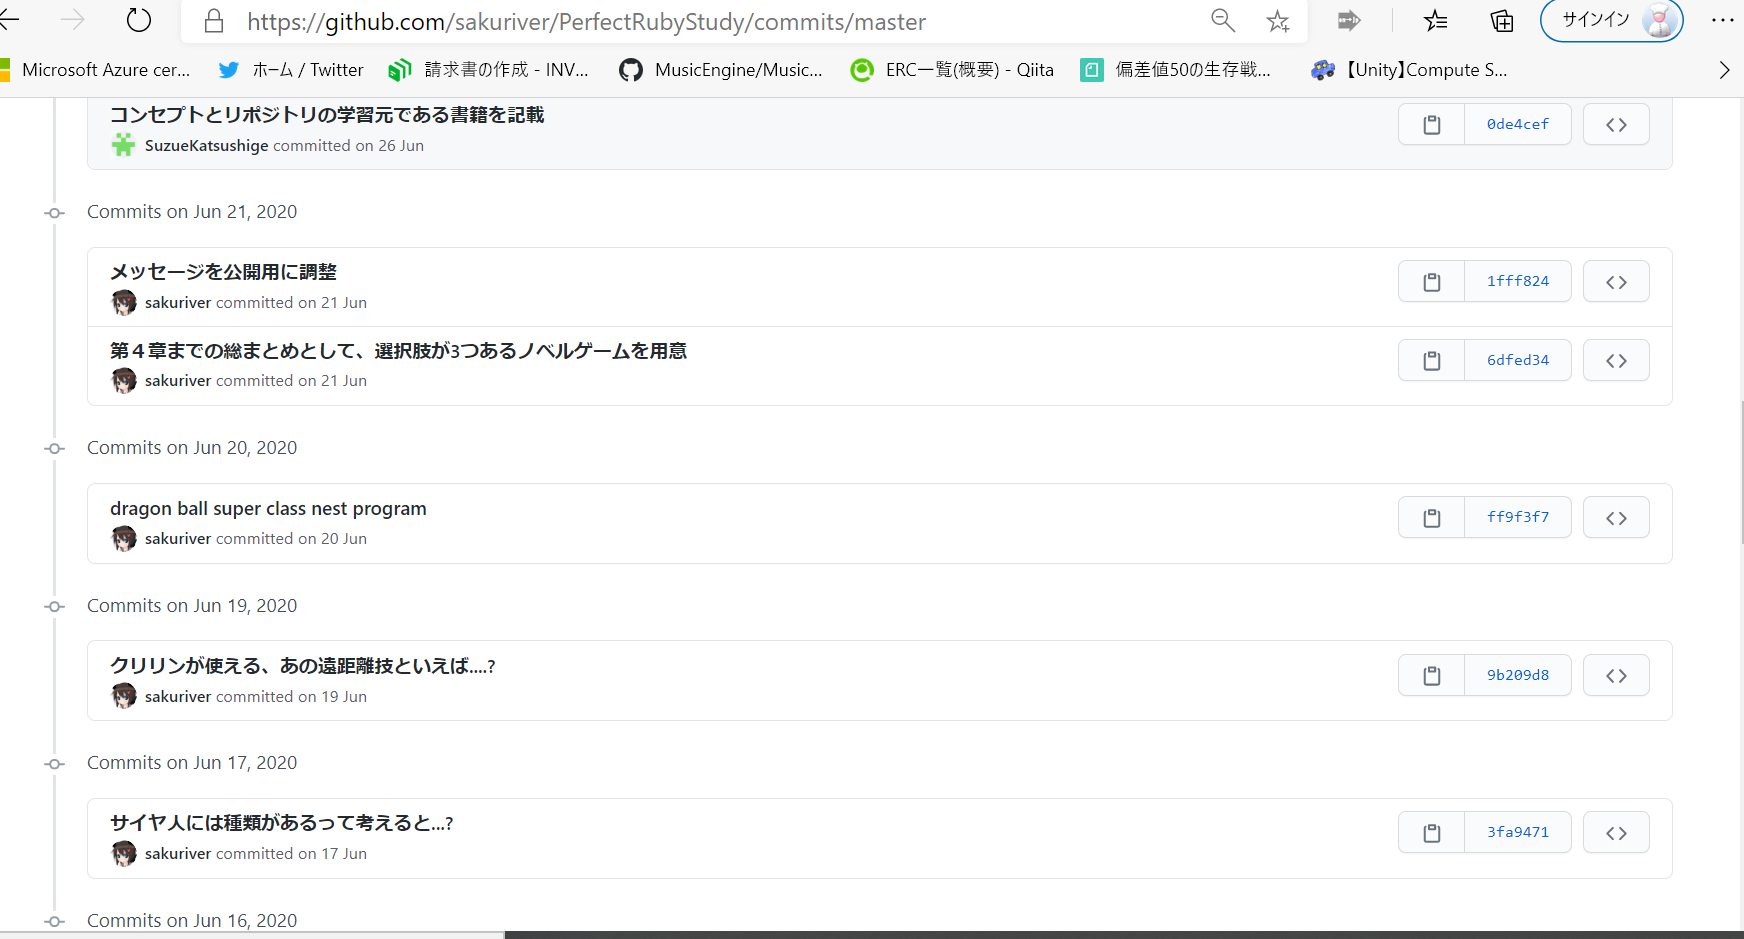The height and width of the screenshot is (939, 1744).
Task: Click the Favorites star in the address bar
Action: coord(1277,20)
